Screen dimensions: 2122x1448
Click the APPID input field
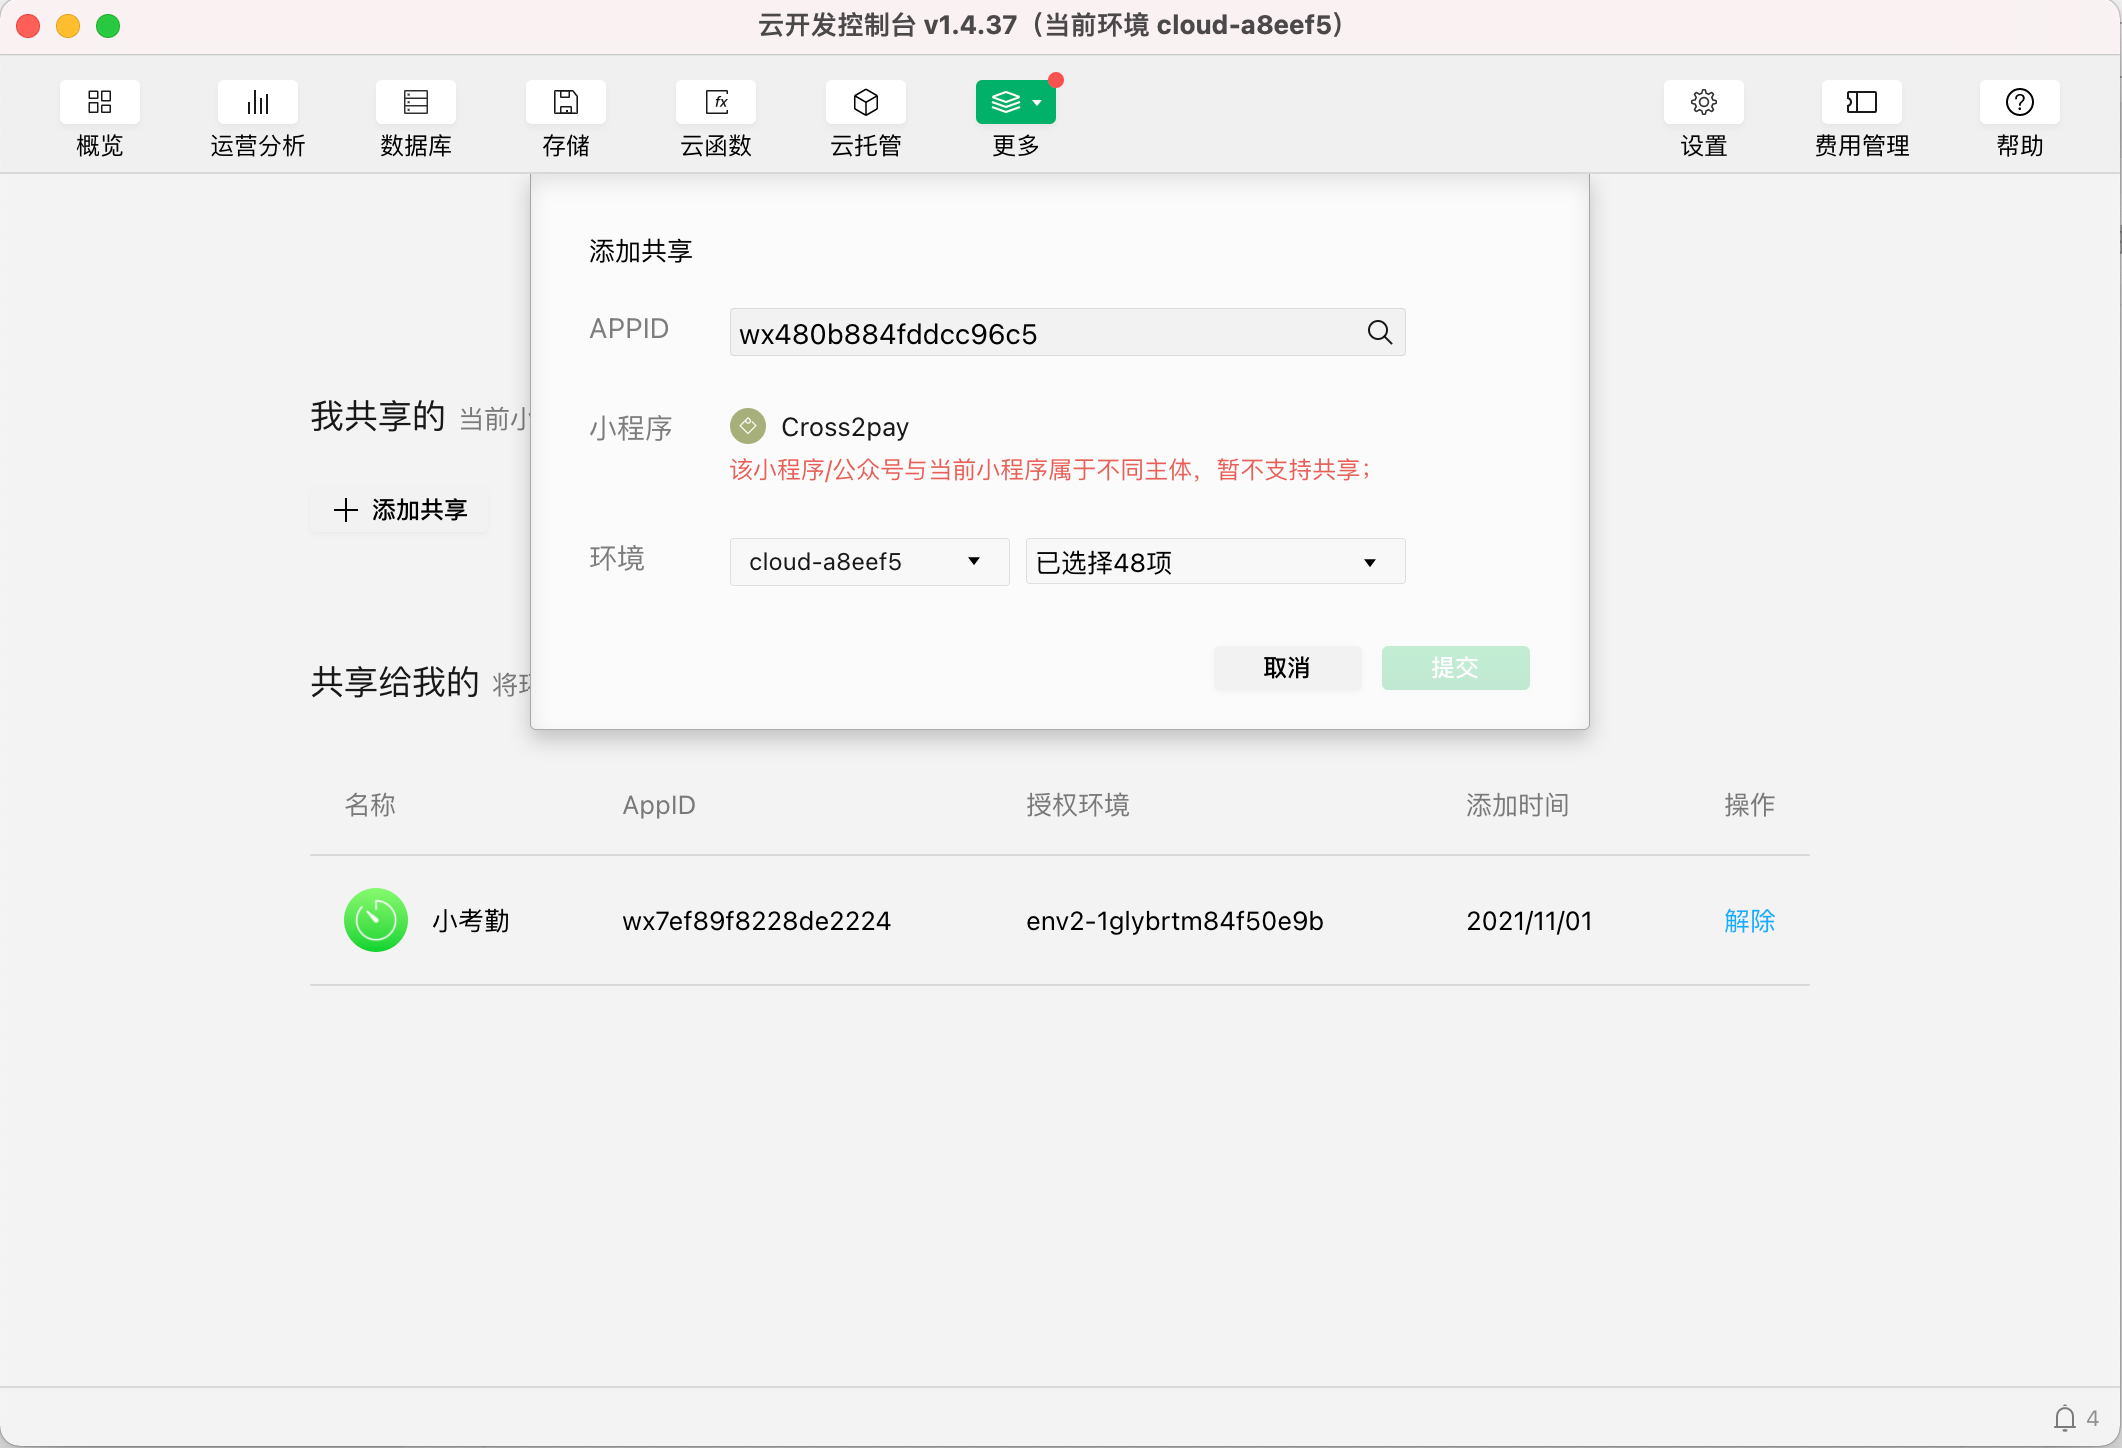1040,333
